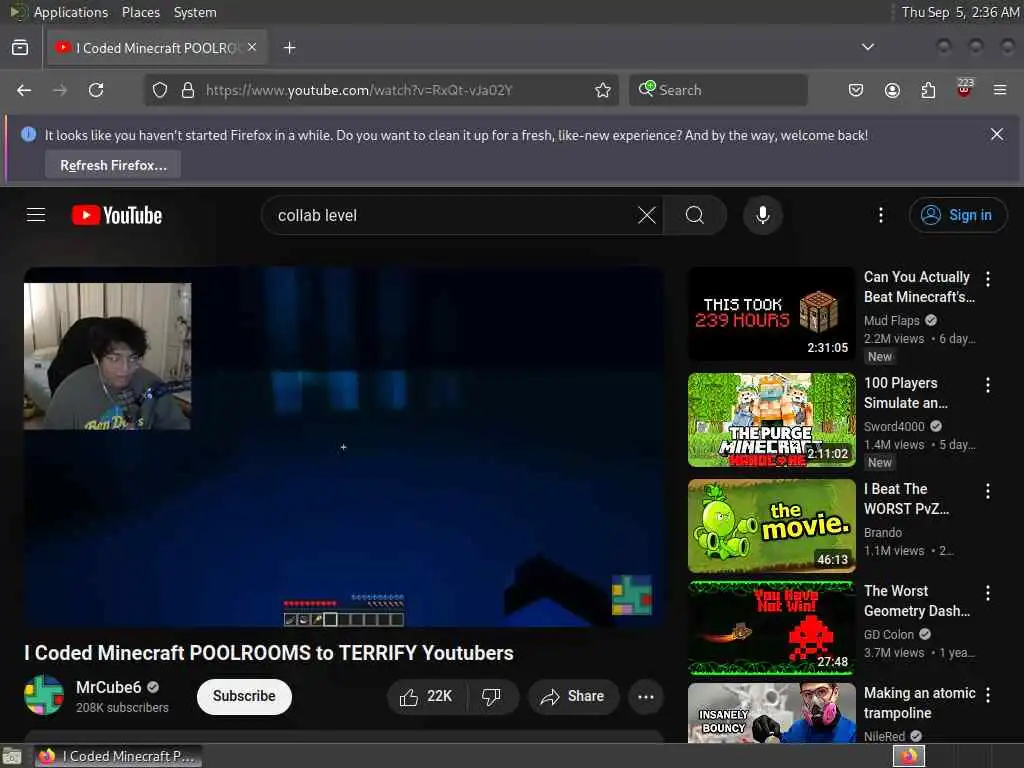Open the MrCube6 channel name link
Viewport: 1024px width, 768px height.
[108, 687]
